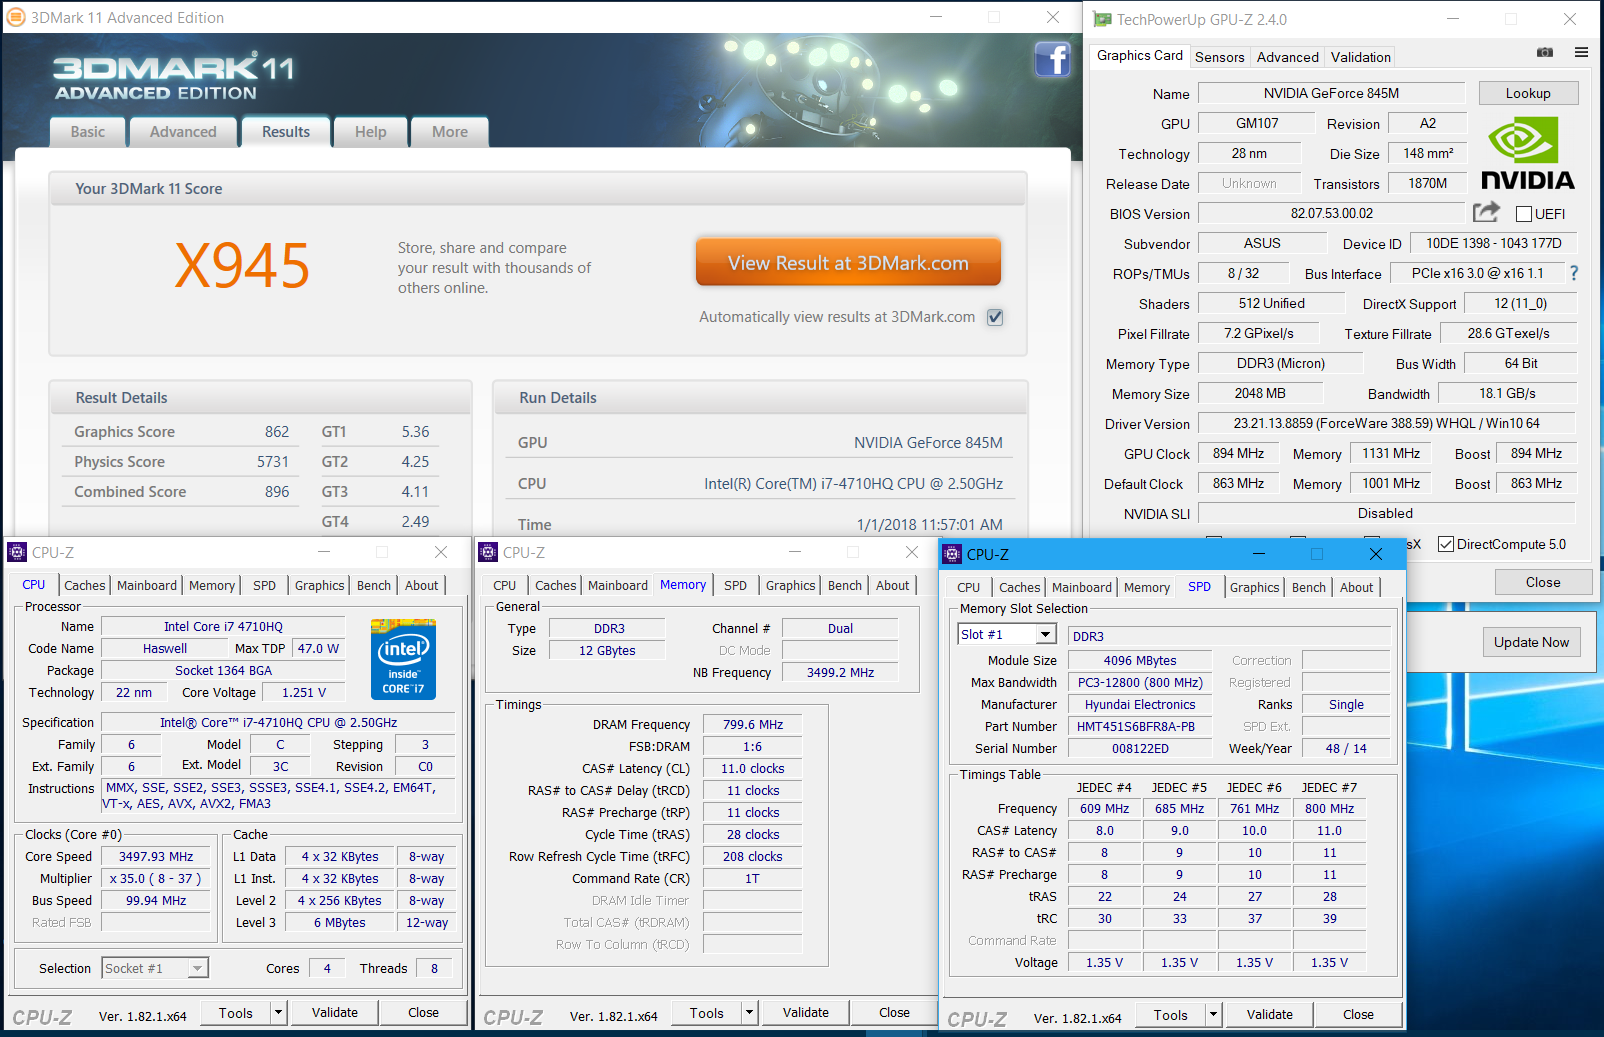Open the Advanced tab in GPU-Z
1604x1037 pixels.
1287,57
